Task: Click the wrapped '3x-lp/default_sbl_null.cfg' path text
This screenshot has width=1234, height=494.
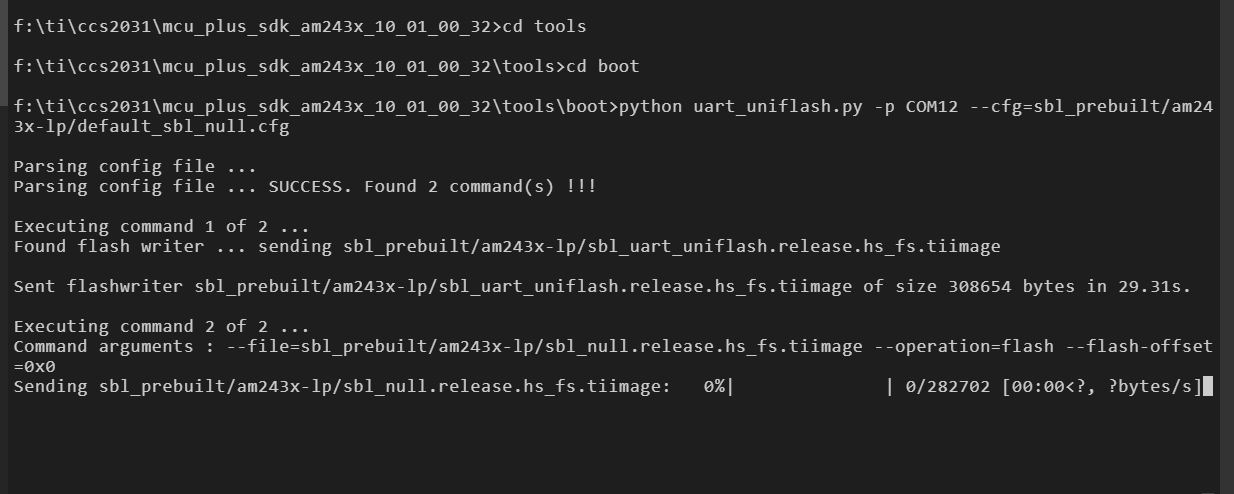Action: click(x=152, y=127)
